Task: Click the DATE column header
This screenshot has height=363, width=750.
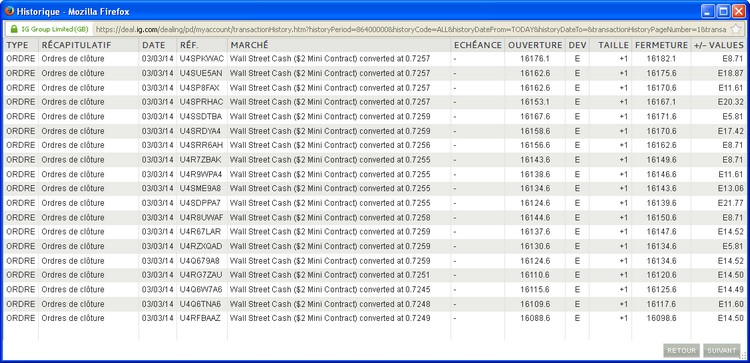Action: pos(154,45)
